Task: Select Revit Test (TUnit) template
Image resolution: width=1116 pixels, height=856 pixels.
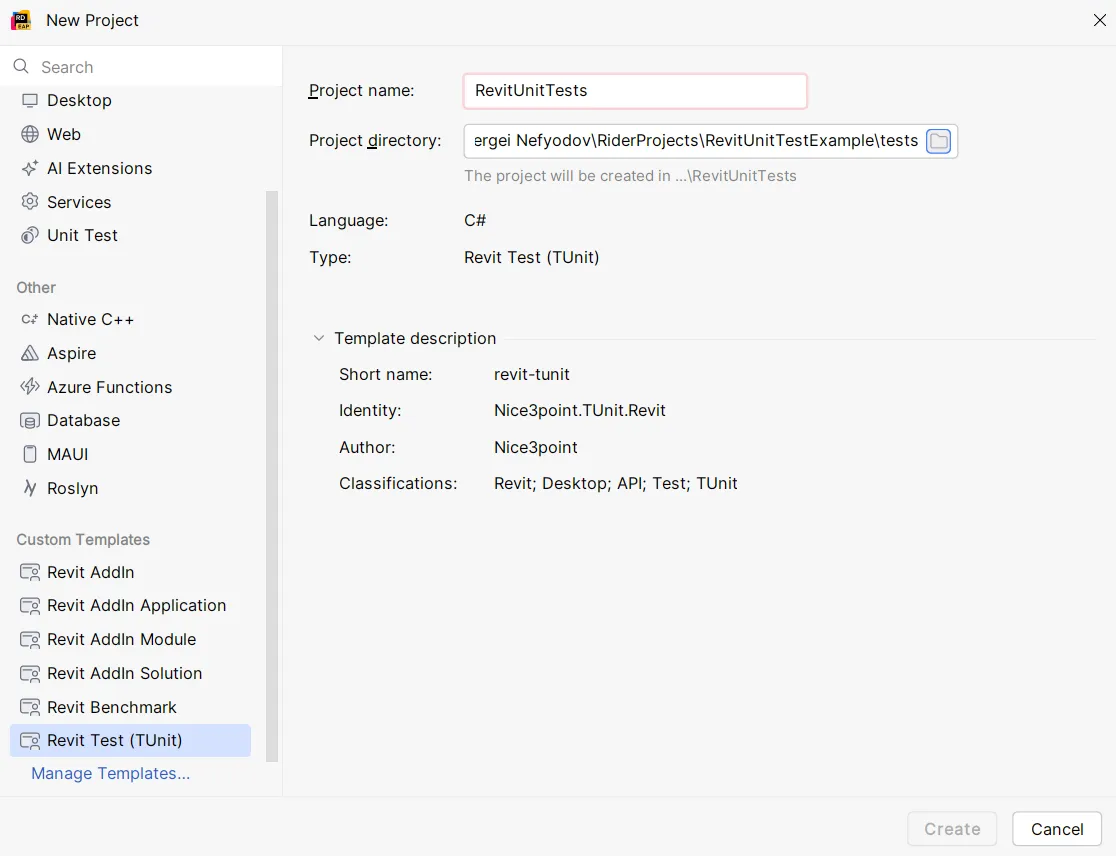Action: pos(130,741)
